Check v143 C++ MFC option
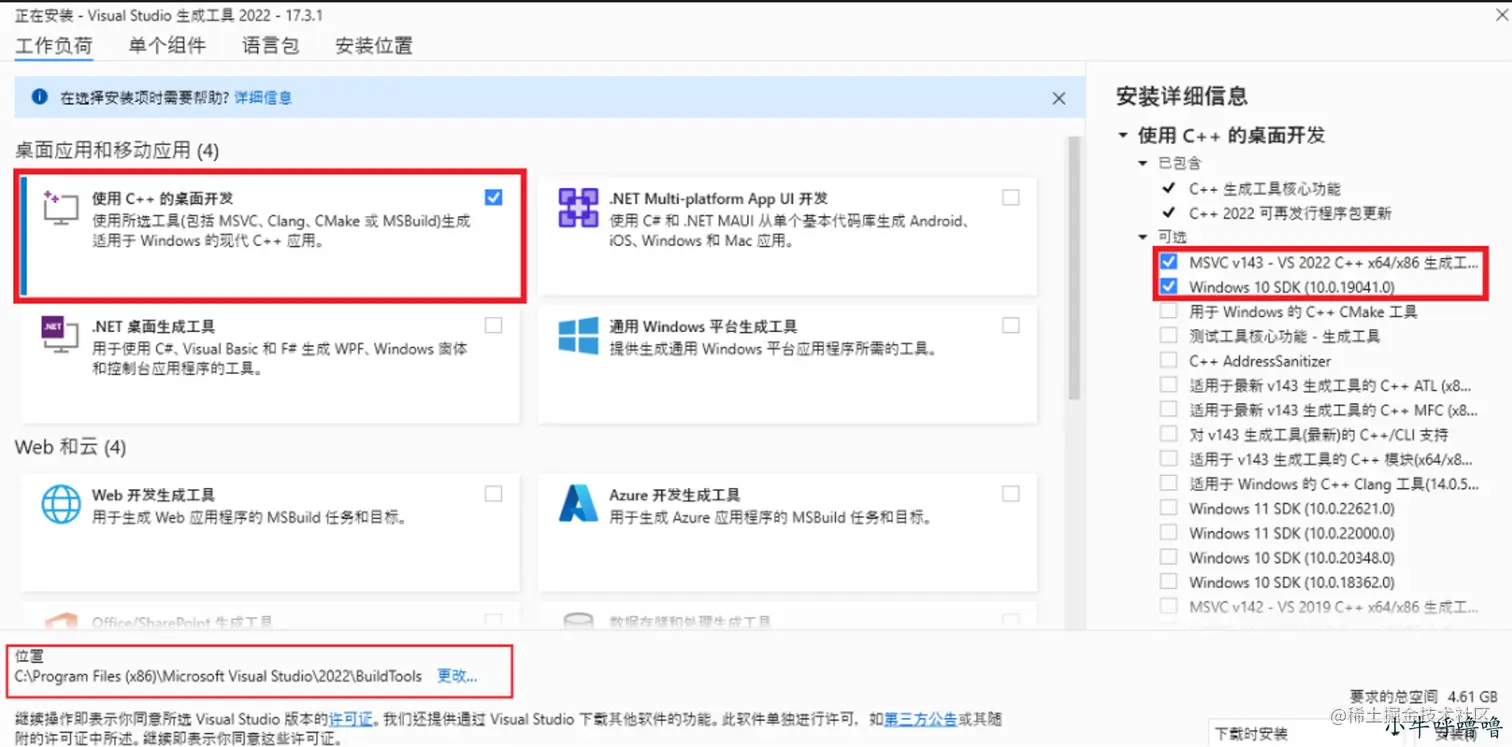 pyautogui.click(x=1168, y=409)
